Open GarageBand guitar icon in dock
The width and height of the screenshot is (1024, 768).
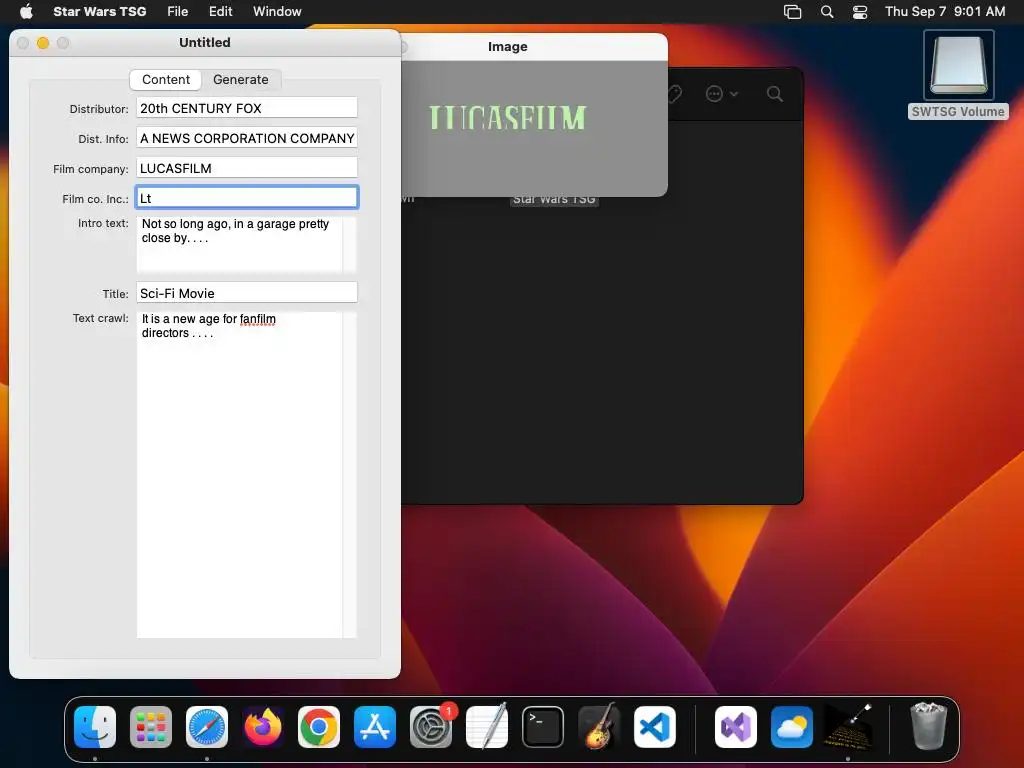[599, 726]
